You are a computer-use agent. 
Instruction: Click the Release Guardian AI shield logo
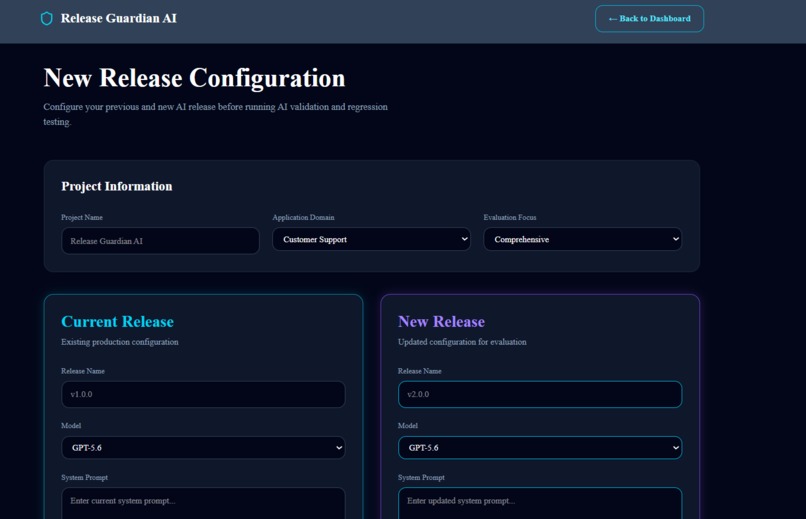pos(47,18)
